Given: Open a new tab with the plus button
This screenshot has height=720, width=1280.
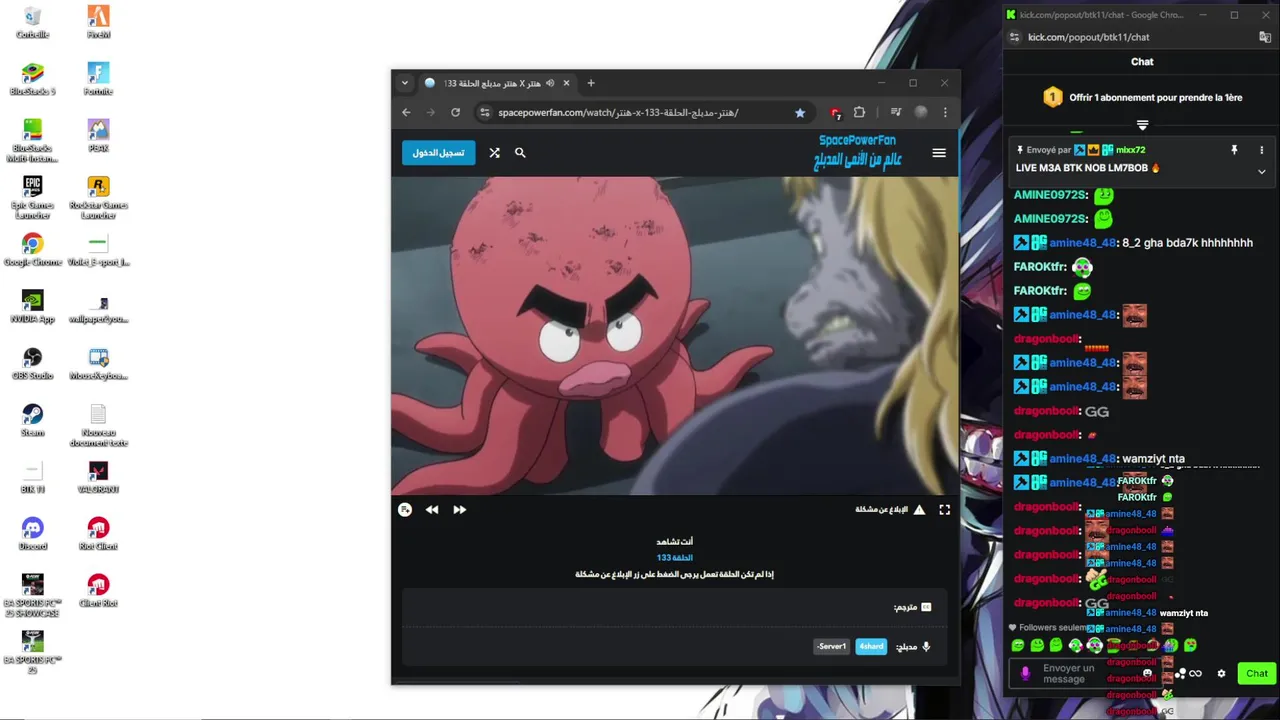Looking at the screenshot, I should [x=591, y=83].
